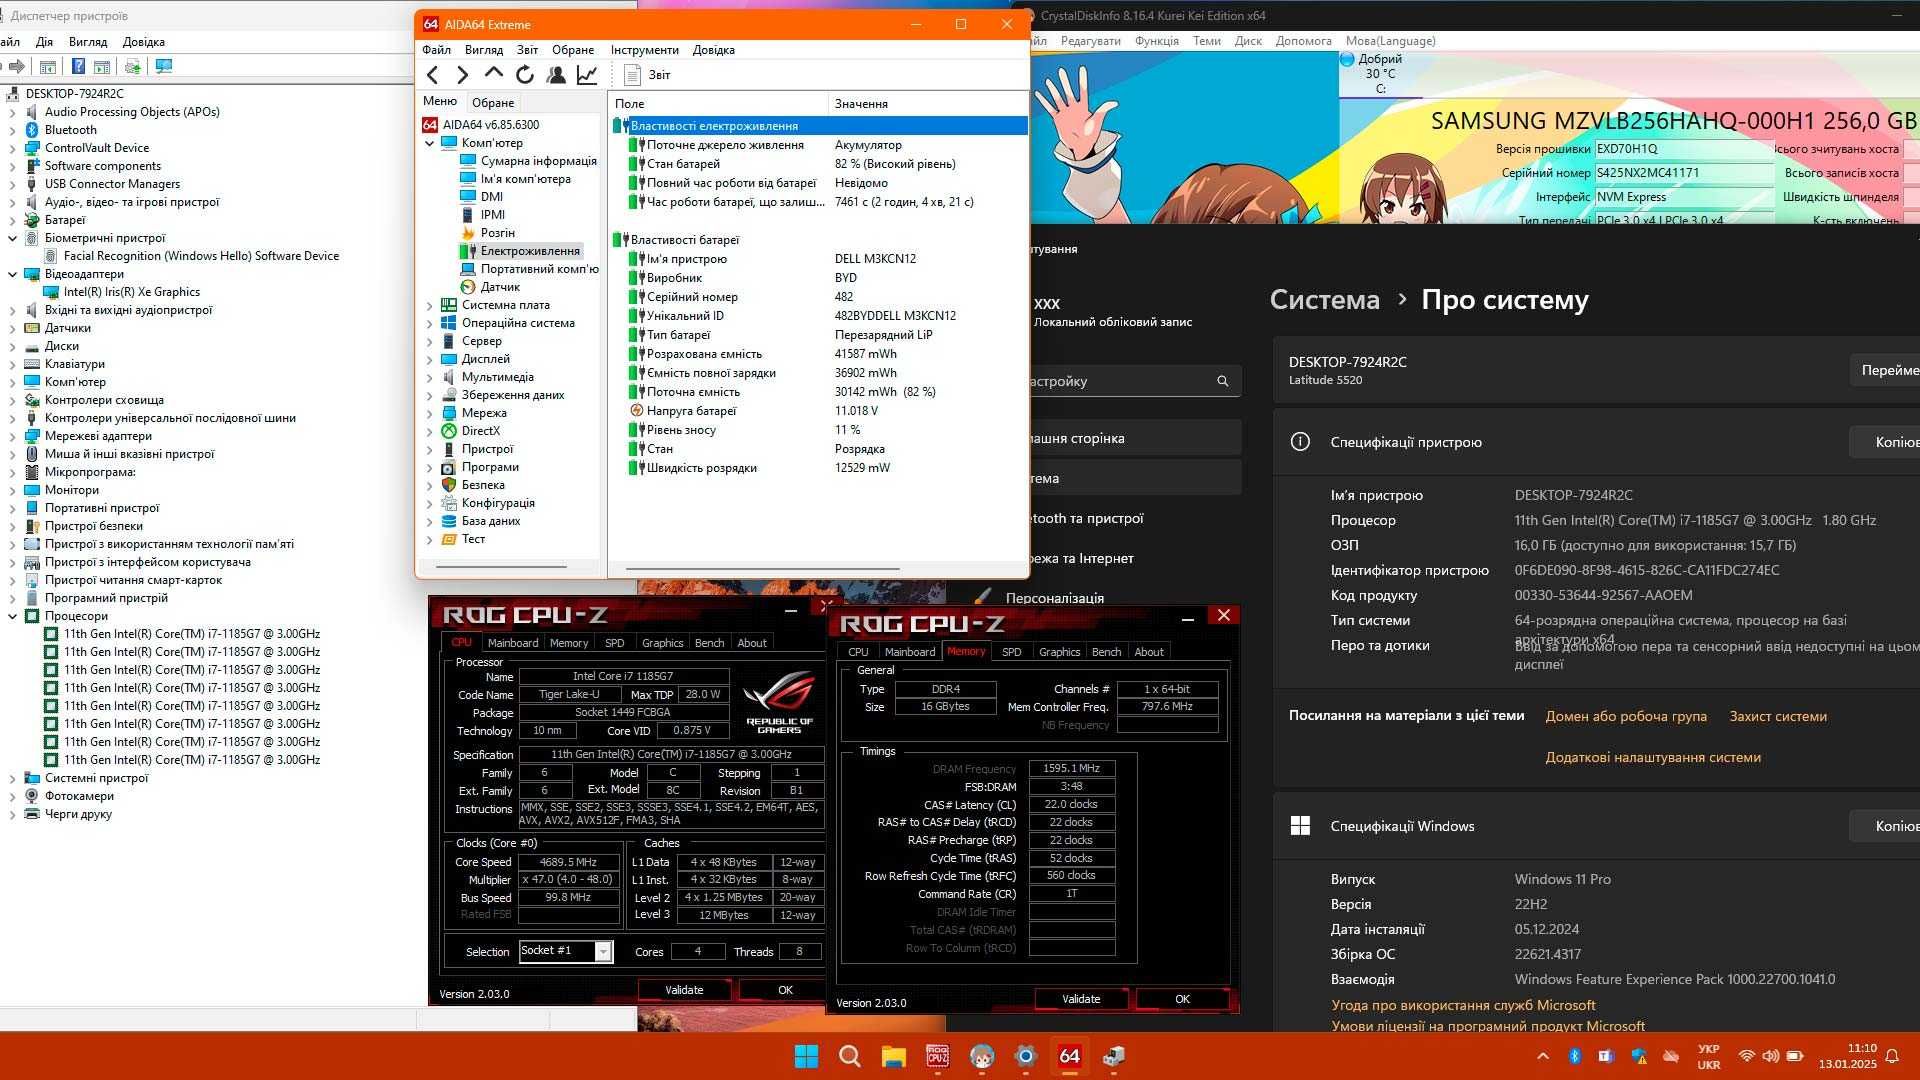Viewport: 1920px width, 1080px height.
Task: Open the AIDA64 user/remote icon
Action: click(556, 75)
